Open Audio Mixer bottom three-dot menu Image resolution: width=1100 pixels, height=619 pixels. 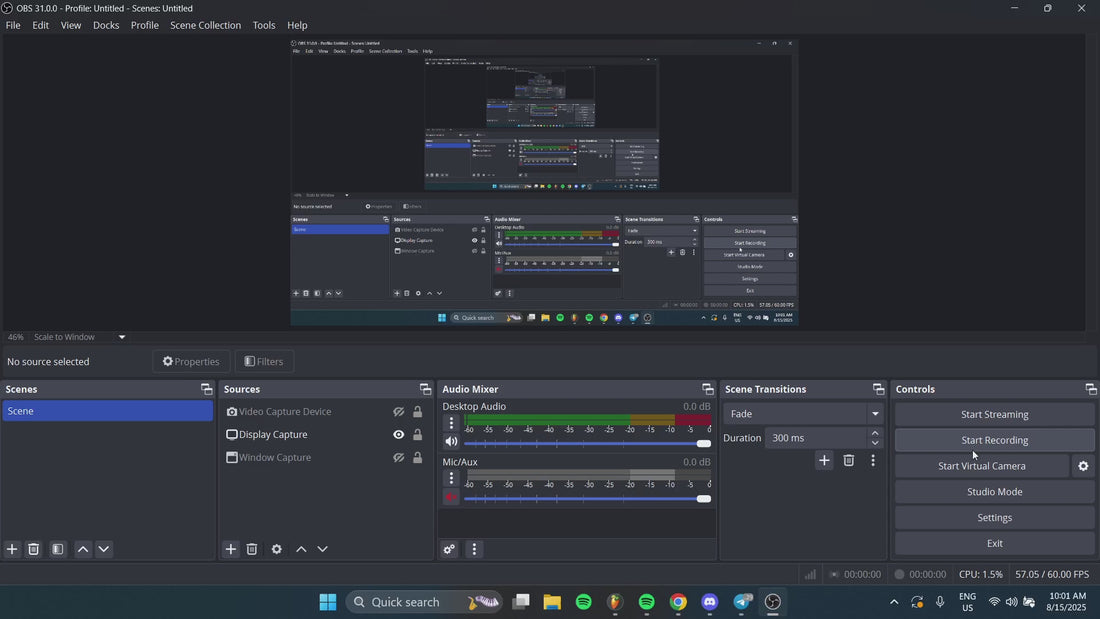pyautogui.click(x=474, y=549)
